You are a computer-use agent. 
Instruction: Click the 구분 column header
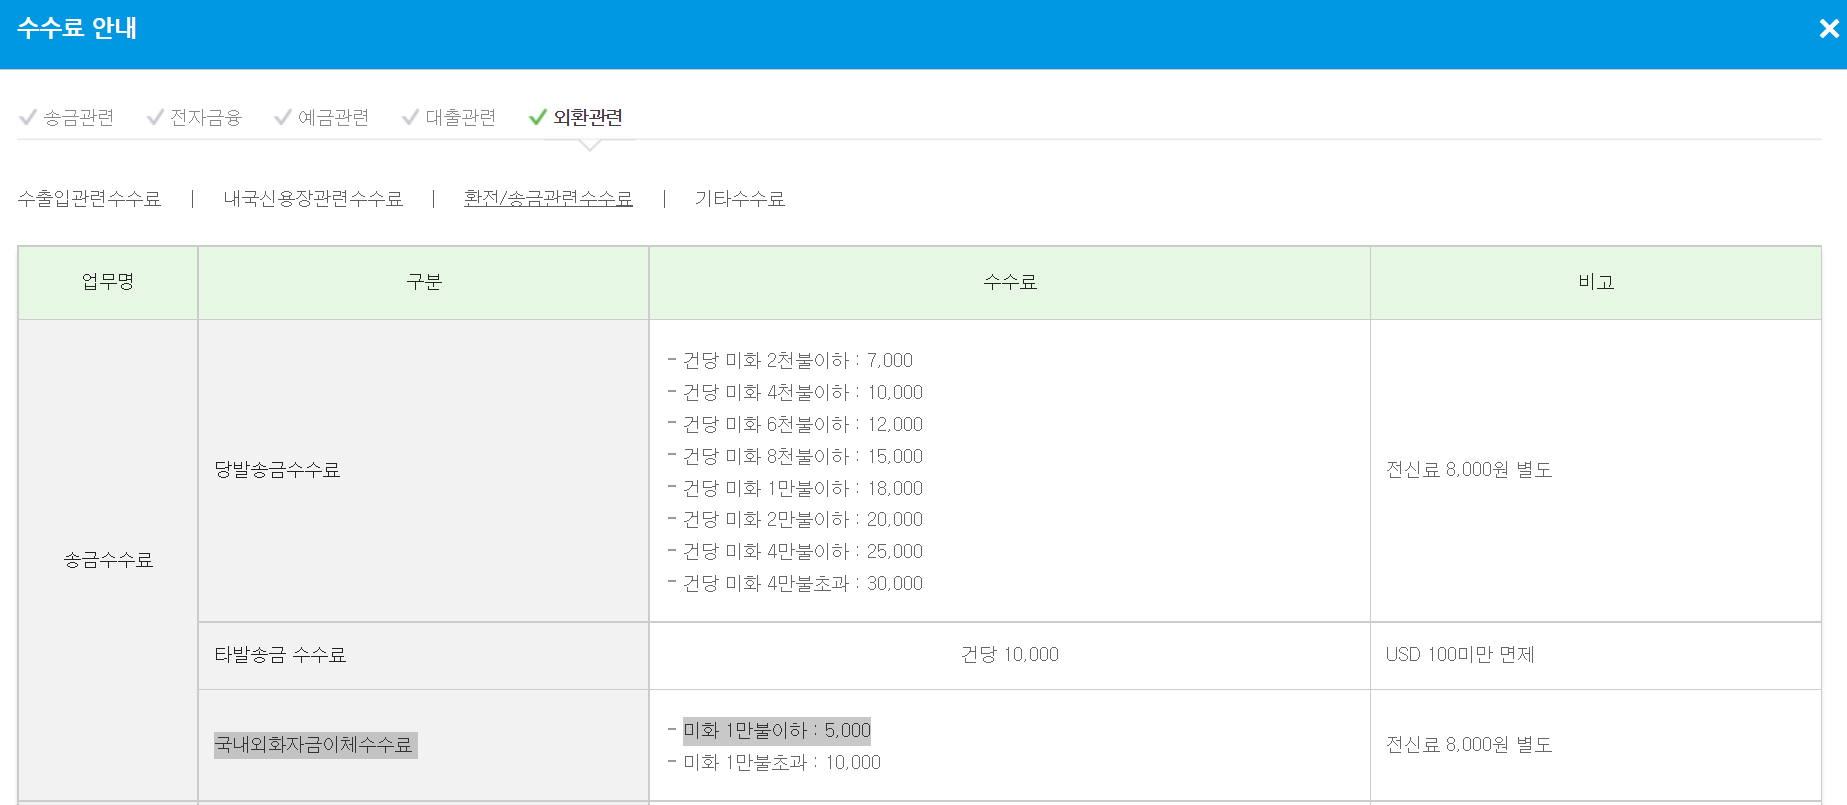click(x=424, y=282)
